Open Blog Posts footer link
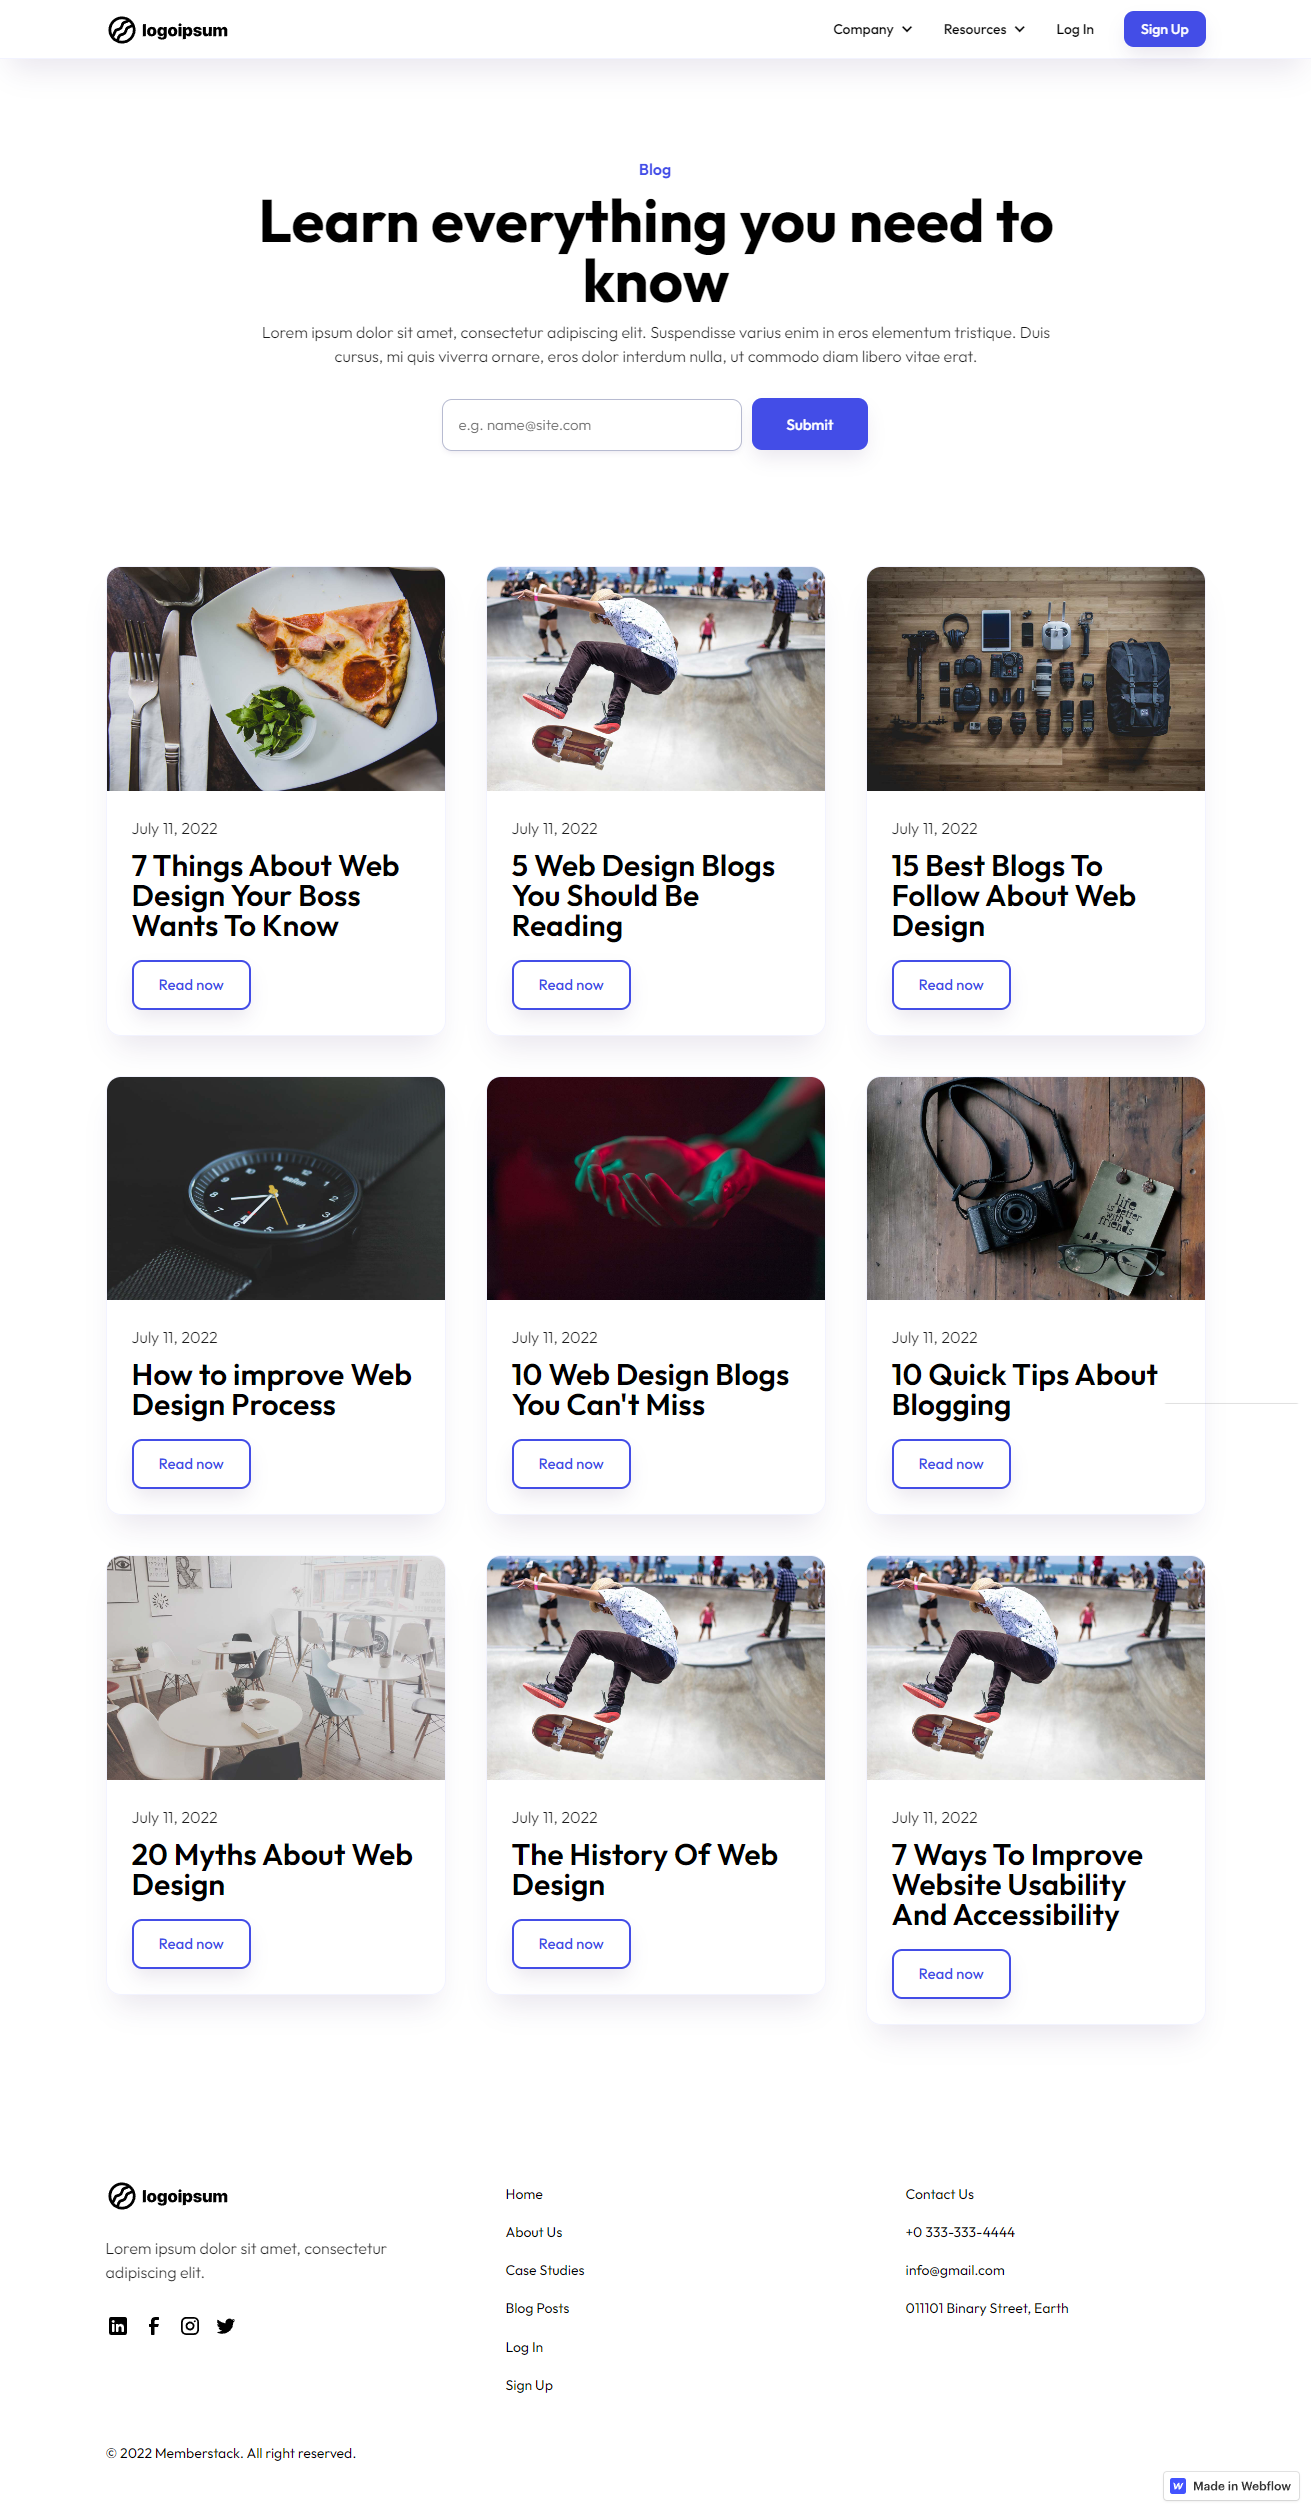The height and width of the screenshot is (2512, 1311). (537, 2308)
